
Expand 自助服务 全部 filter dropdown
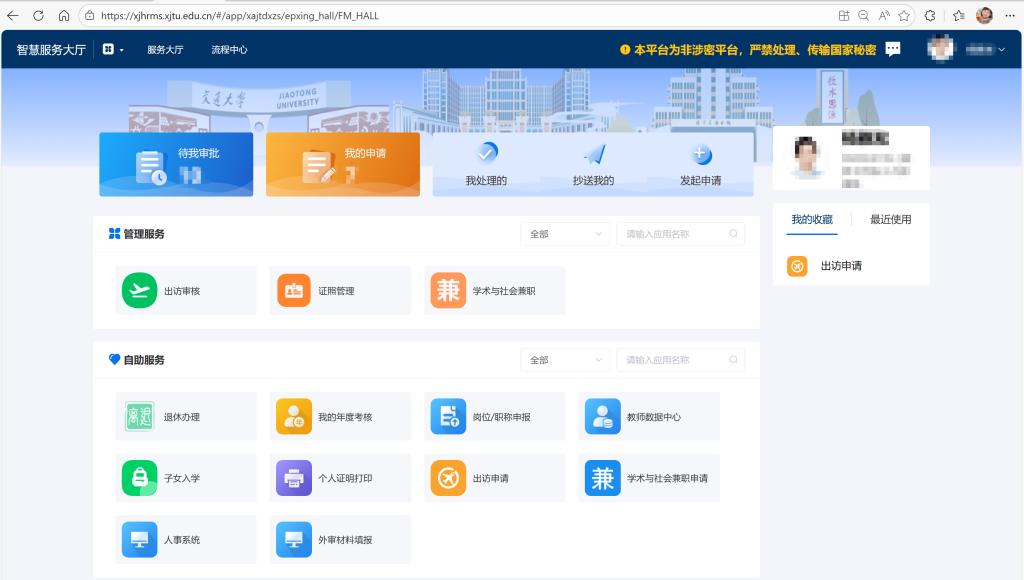565,360
